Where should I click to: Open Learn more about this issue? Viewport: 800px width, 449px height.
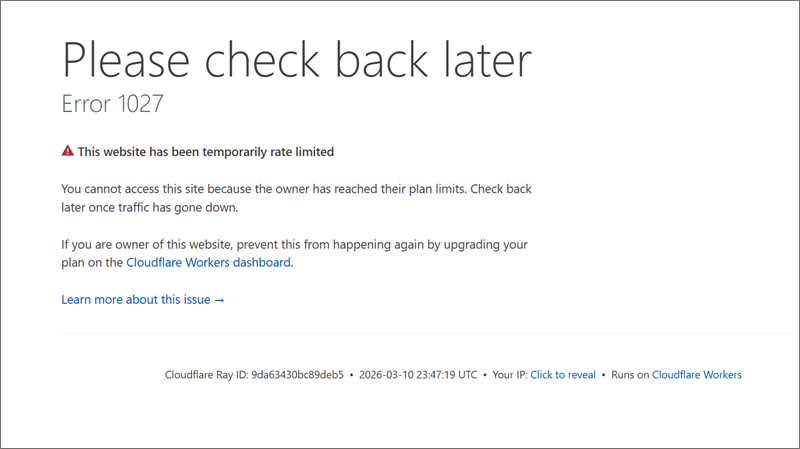click(x=136, y=299)
